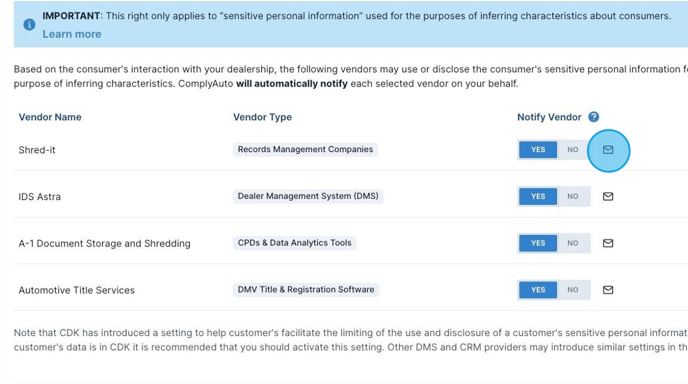Viewport: 688px width, 384px height.
Task: Open the Learn more link
Action: [72, 34]
